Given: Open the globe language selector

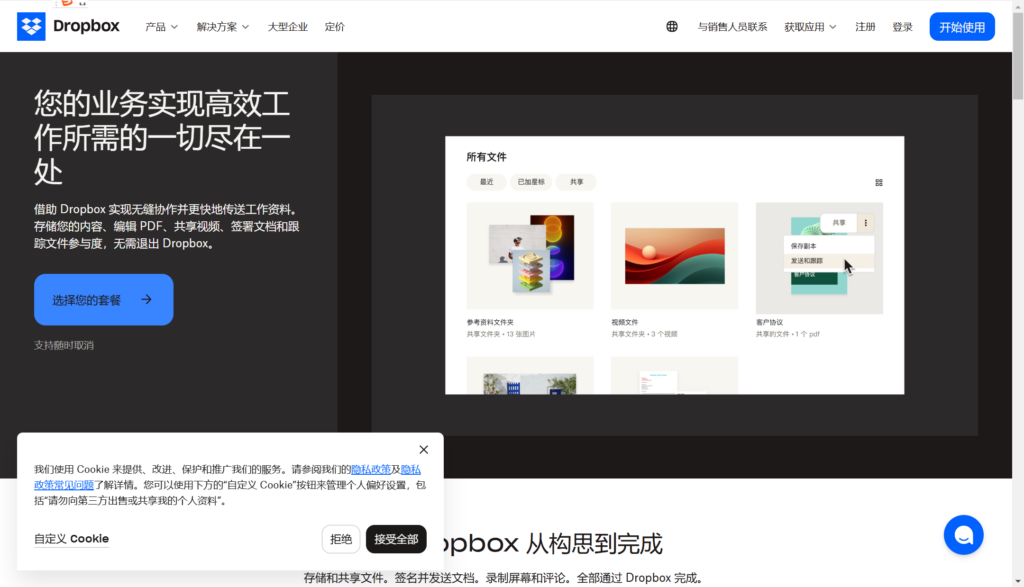Looking at the screenshot, I should pyautogui.click(x=672, y=27).
